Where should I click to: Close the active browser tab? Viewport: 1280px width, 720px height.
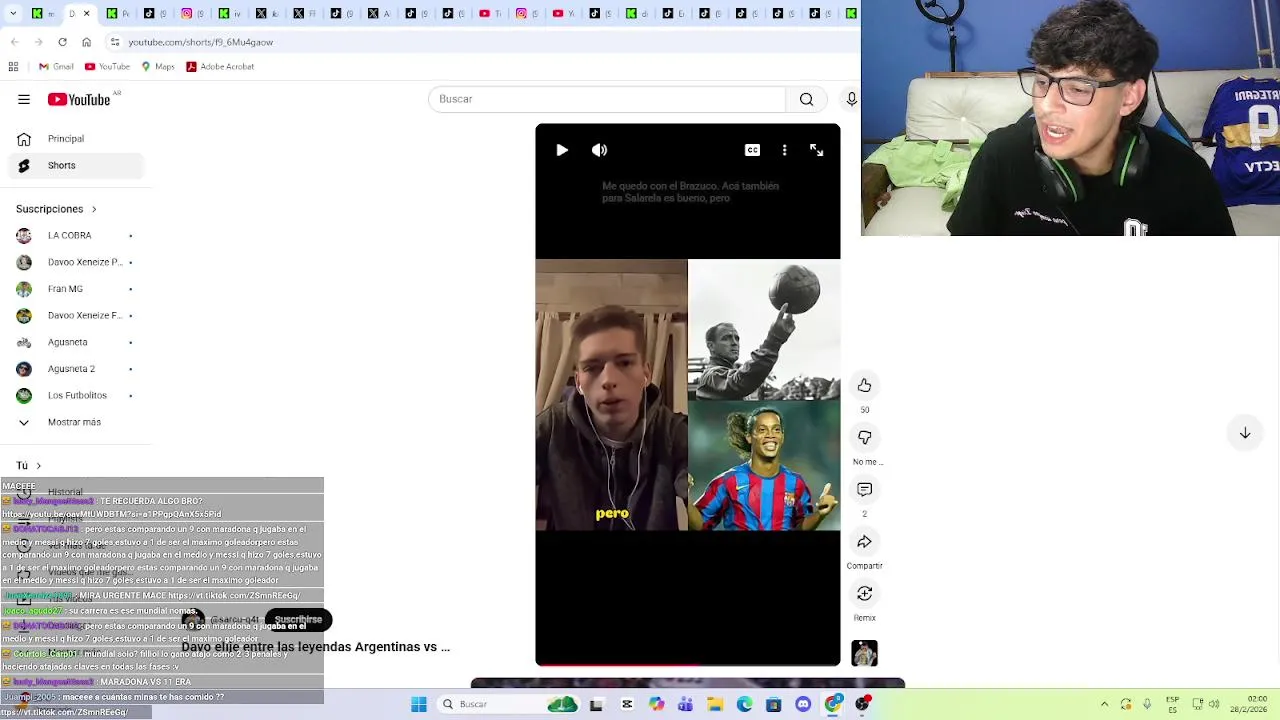coord(86,13)
